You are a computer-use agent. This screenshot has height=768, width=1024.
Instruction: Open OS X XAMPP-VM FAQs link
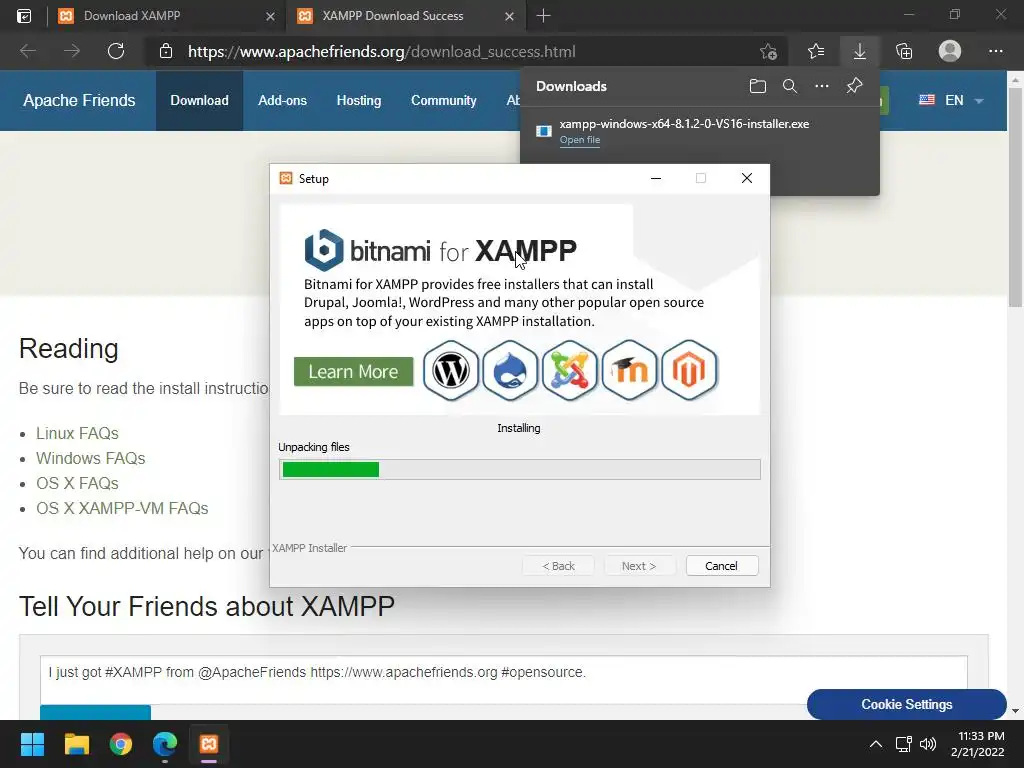pyautogui.click(x=122, y=508)
